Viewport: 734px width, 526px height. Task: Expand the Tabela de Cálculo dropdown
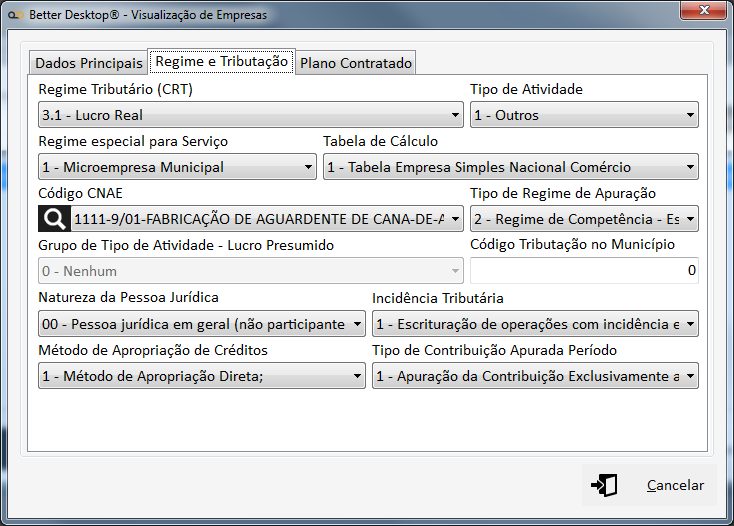pyautogui.click(x=510, y=167)
